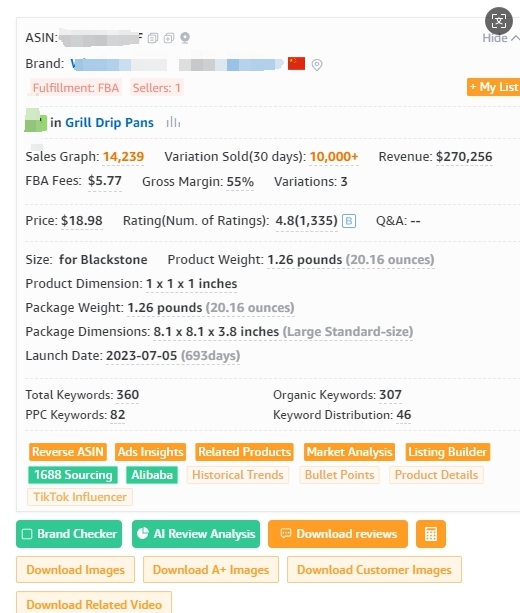Image resolution: width=520 pixels, height=613 pixels.
Task: Open Listing Builder
Action: [448, 452]
